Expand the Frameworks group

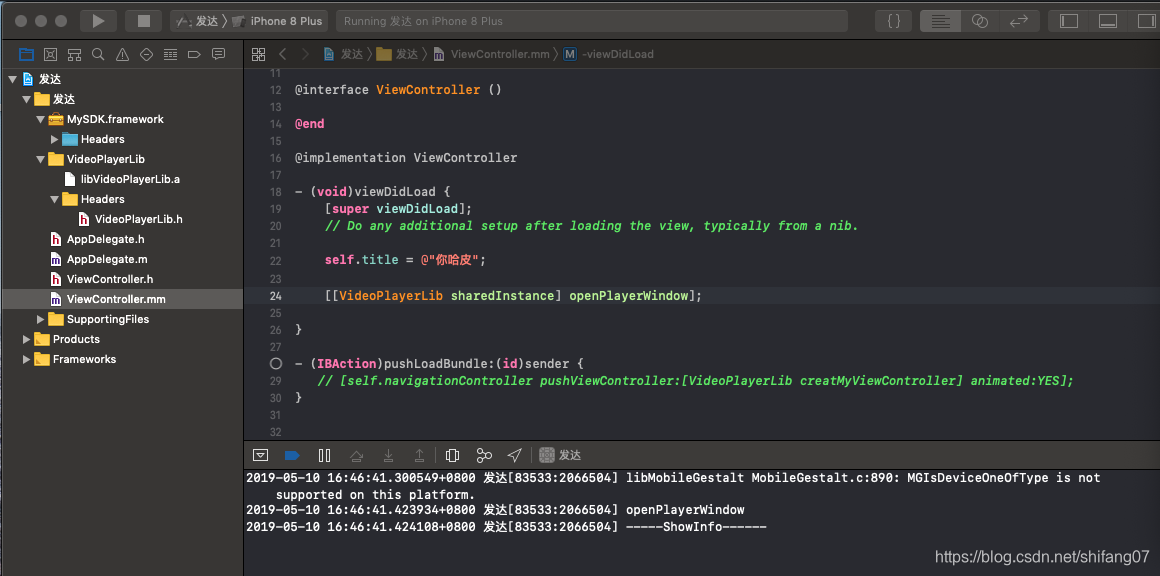[27, 359]
